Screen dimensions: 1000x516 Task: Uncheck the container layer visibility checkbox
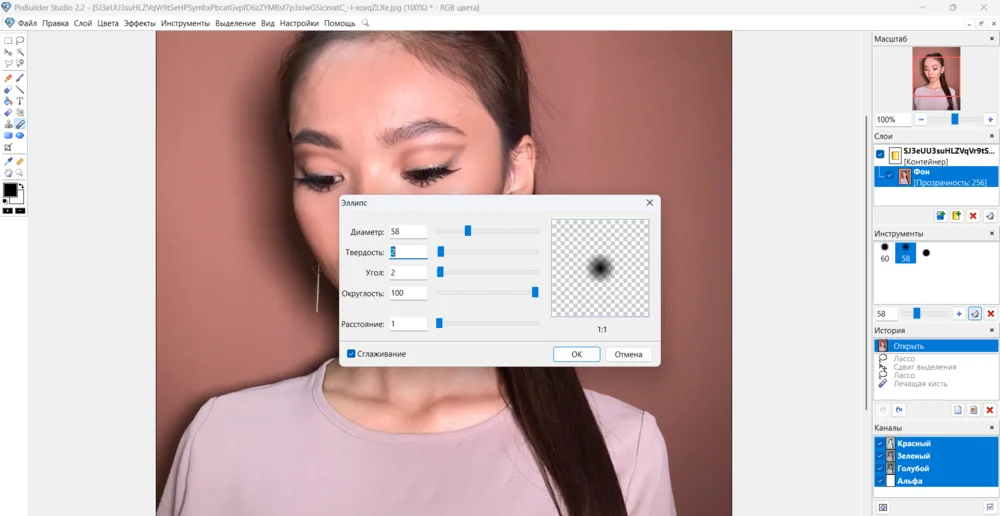coord(880,155)
